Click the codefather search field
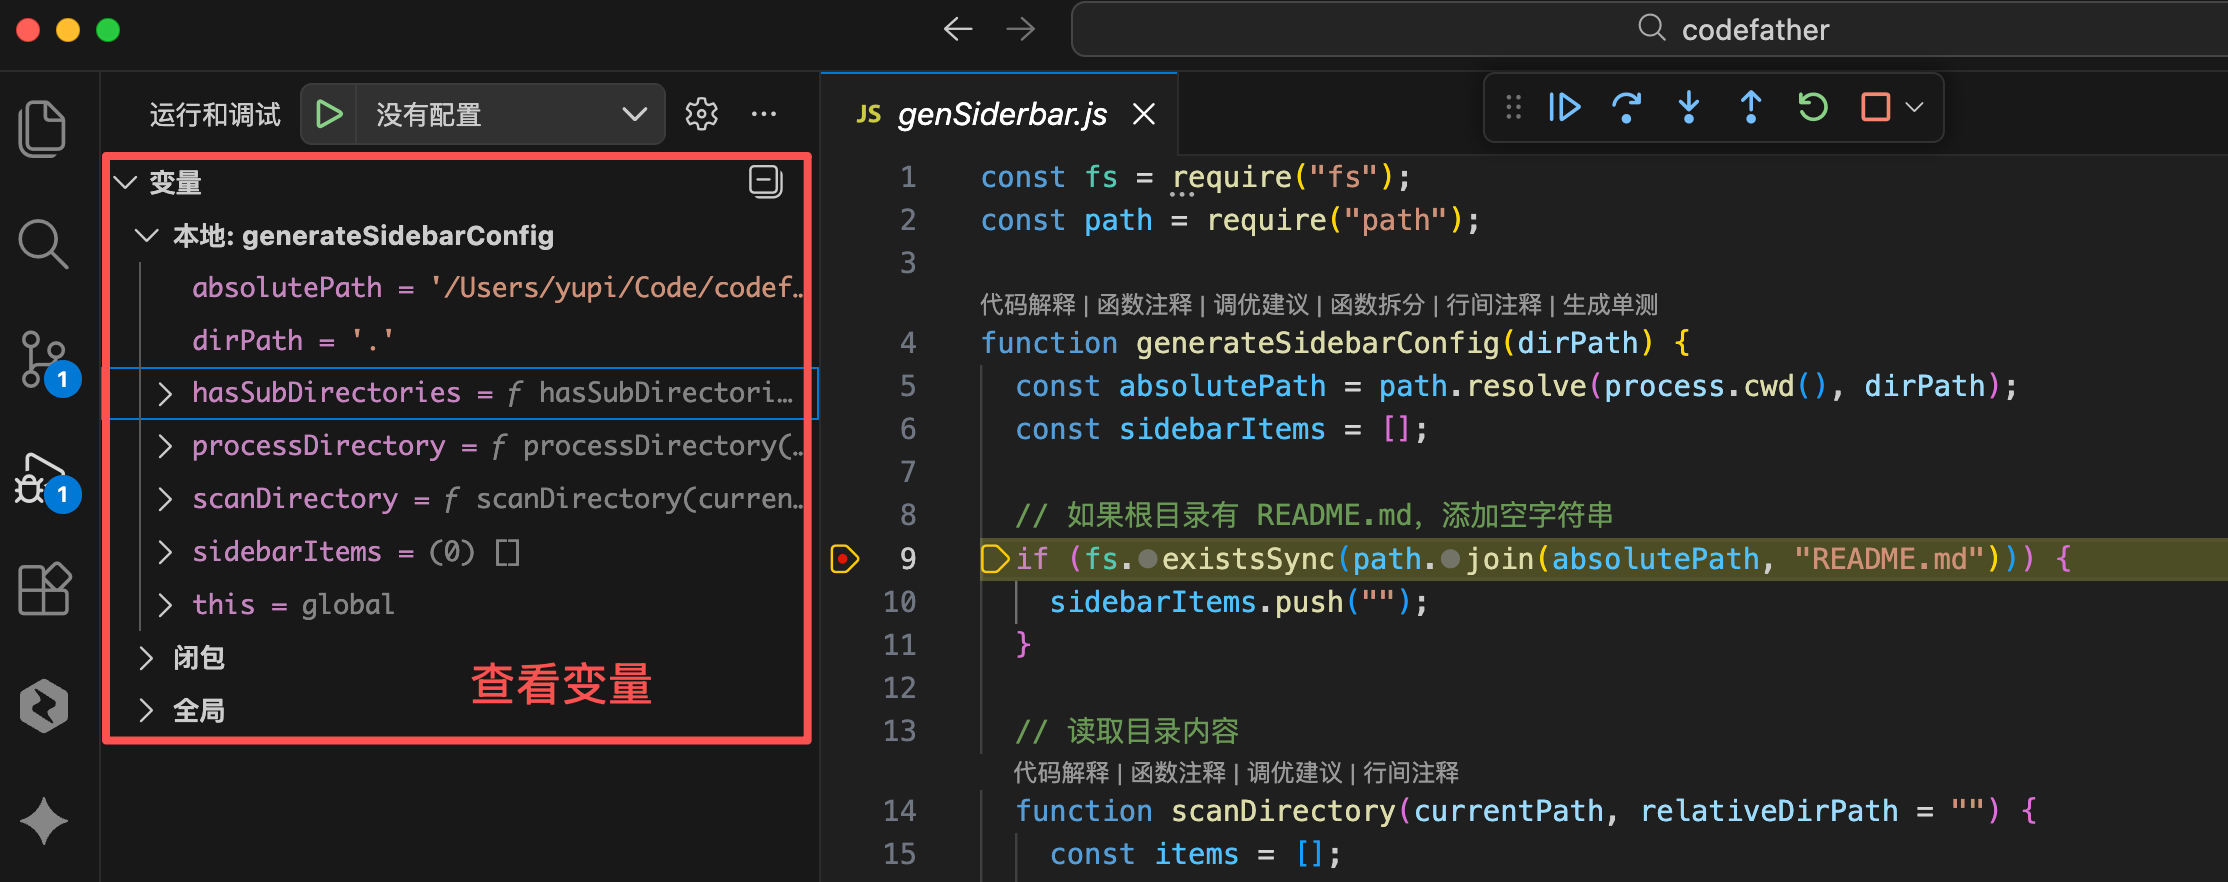This screenshot has height=882, width=2228. coord(1650,30)
